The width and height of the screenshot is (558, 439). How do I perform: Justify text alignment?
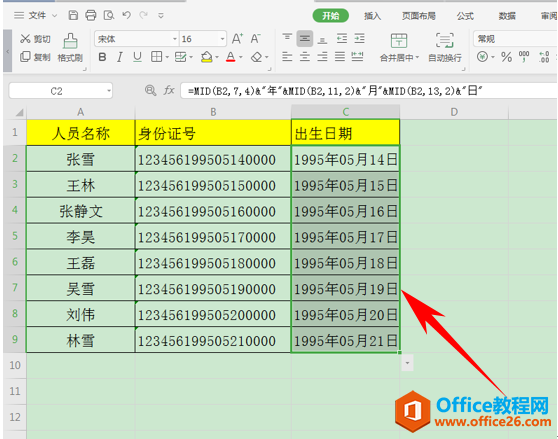pyautogui.click(x=340, y=57)
